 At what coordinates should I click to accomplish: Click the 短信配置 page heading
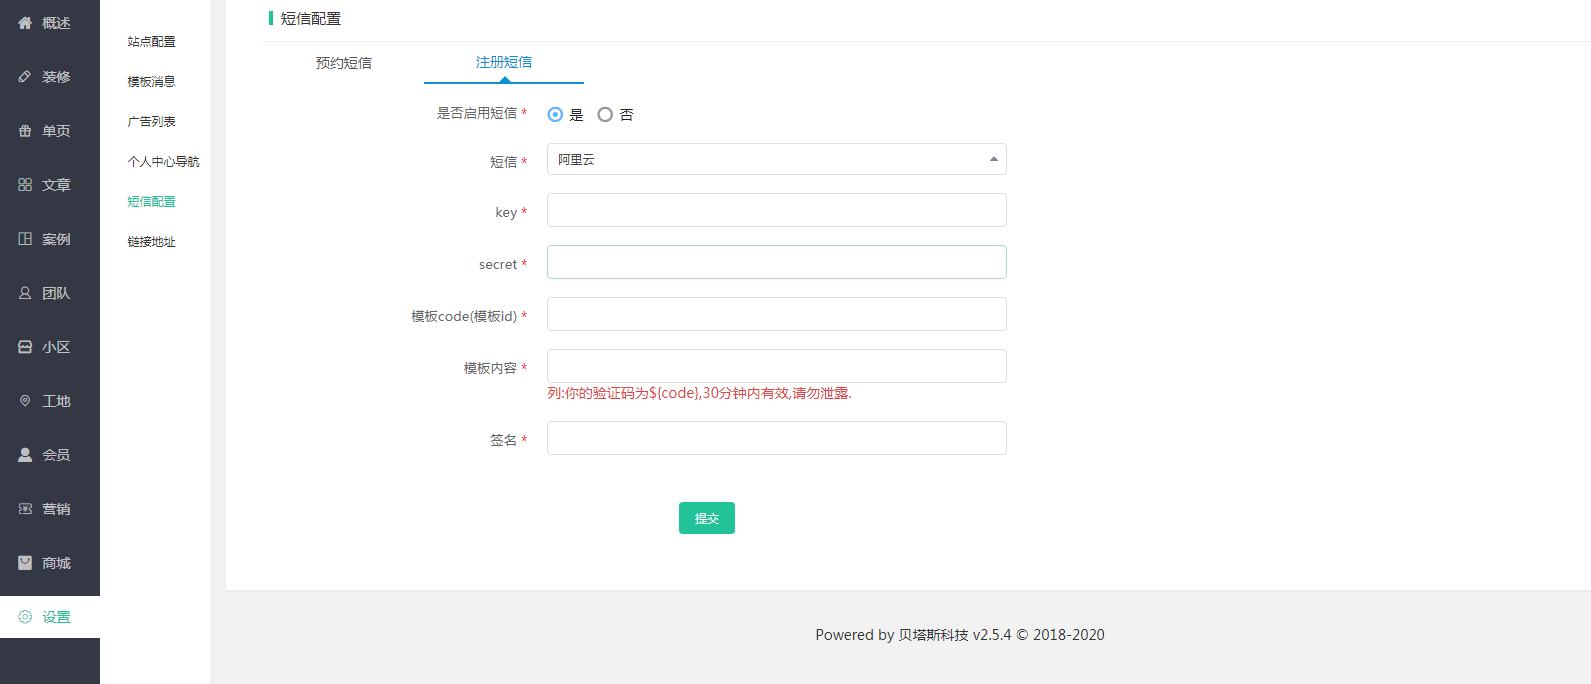[311, 19]
